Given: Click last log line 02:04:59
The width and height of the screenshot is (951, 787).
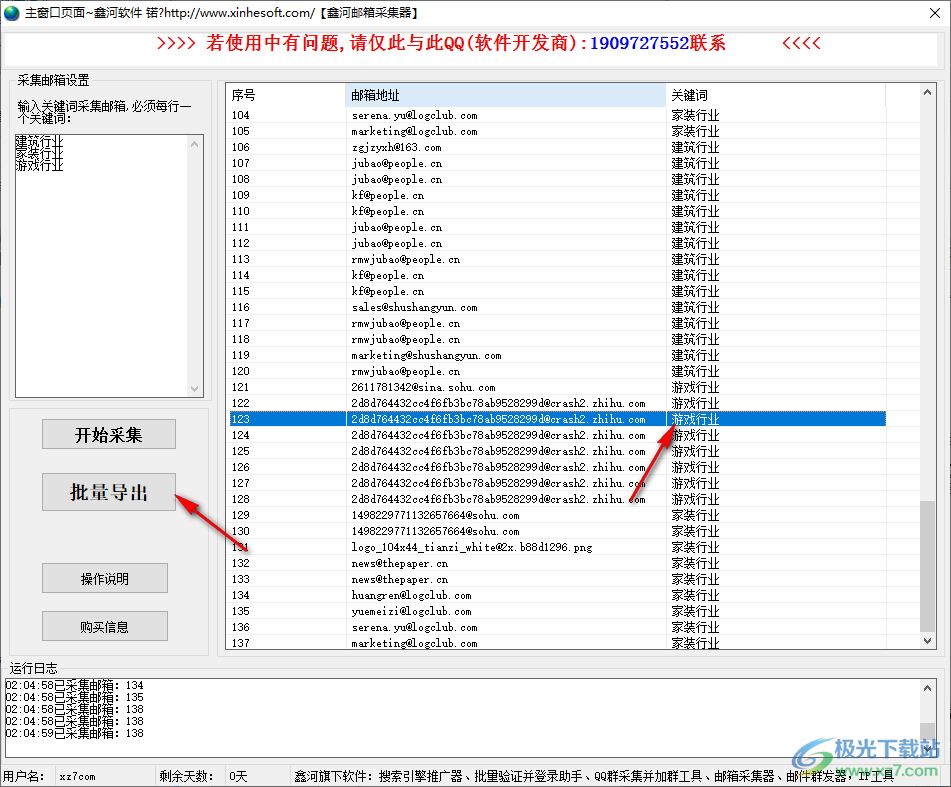Looking at the screenshot, I should click(x=75, y=733).
